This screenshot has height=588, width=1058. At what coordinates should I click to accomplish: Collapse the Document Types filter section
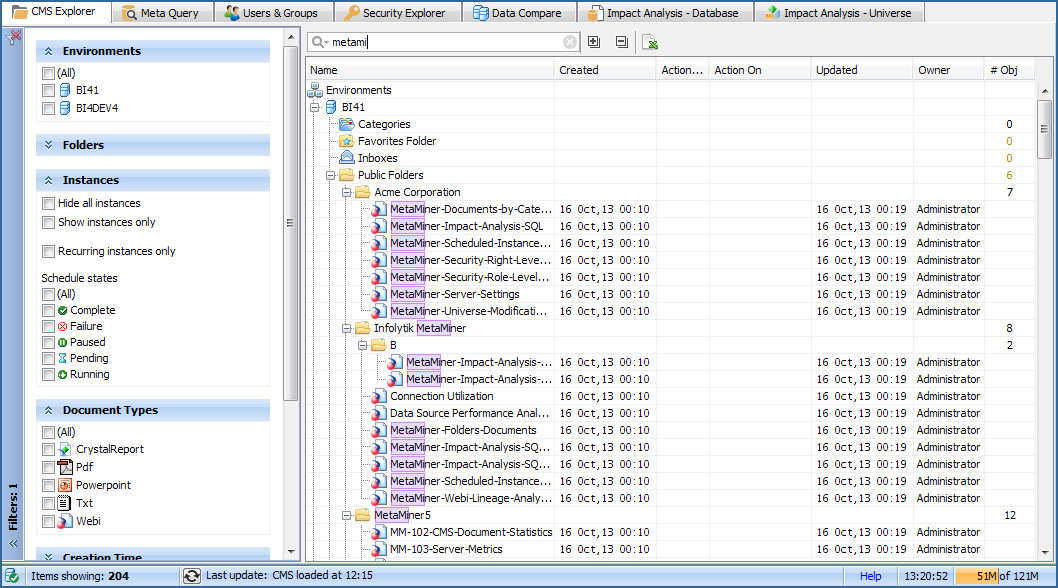click(x=48, y=410)
